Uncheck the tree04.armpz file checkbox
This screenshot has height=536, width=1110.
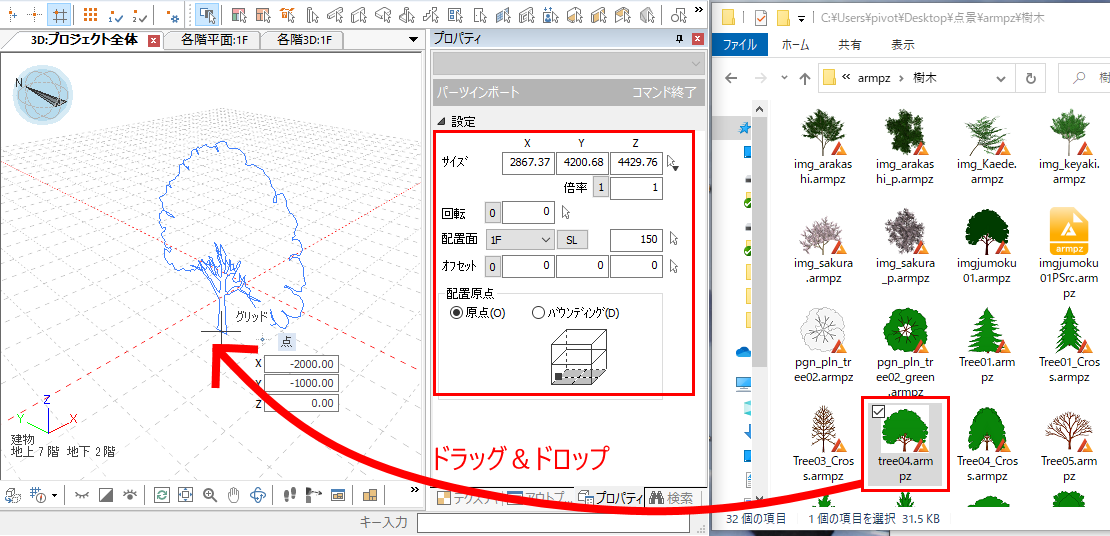coord(878,411)
